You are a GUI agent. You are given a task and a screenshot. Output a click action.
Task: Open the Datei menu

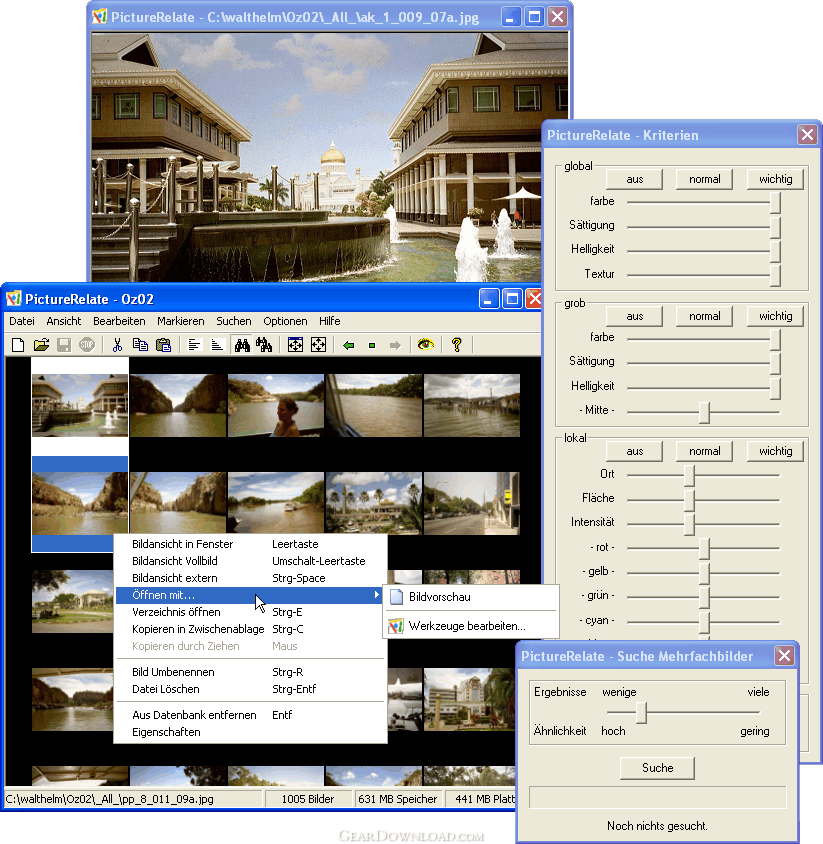point(22,321)
